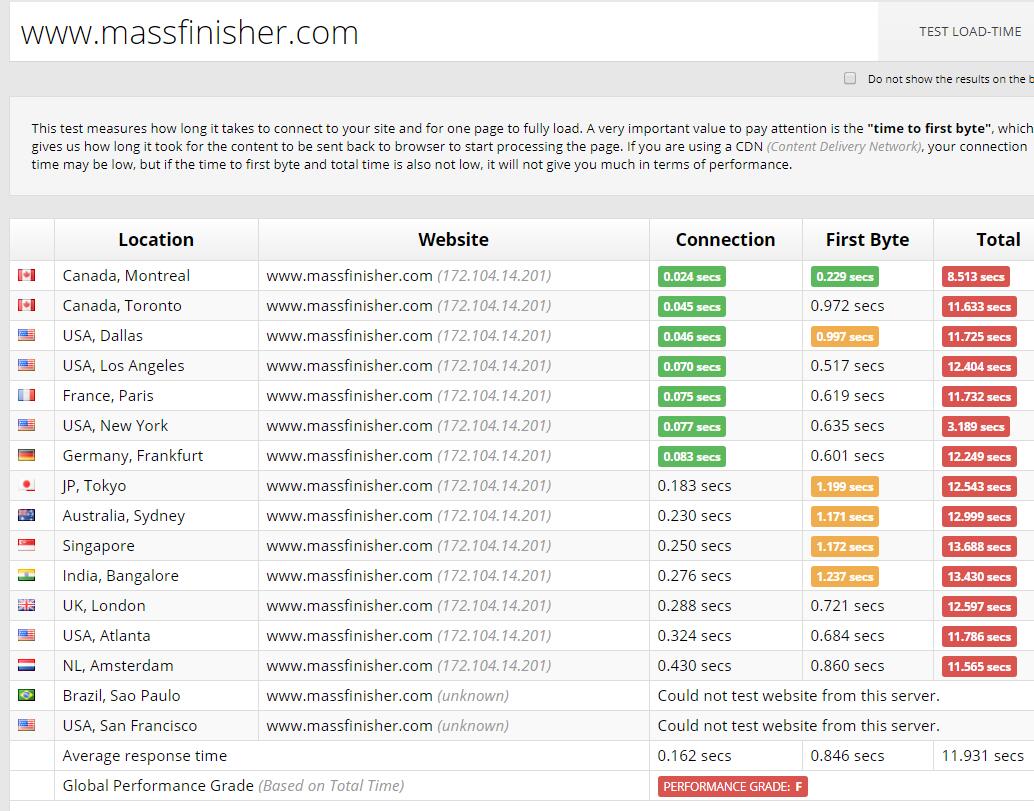Click the Brazil flag icon for Sao Paulo
Image resolution: width=1034 pixels, height=811 pixels.
tap(26, 696)
